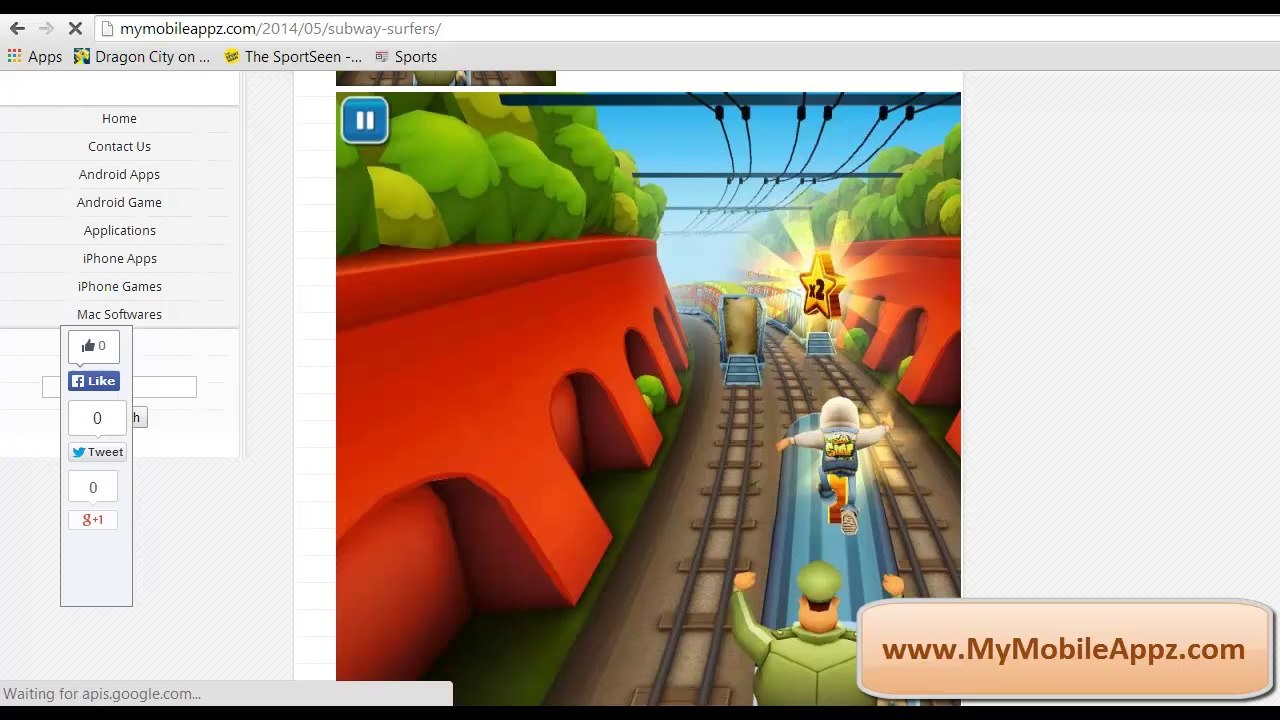Open the iPhone Apps menu link
Viewport: 1280px width, 720px height.
(119, 258)
